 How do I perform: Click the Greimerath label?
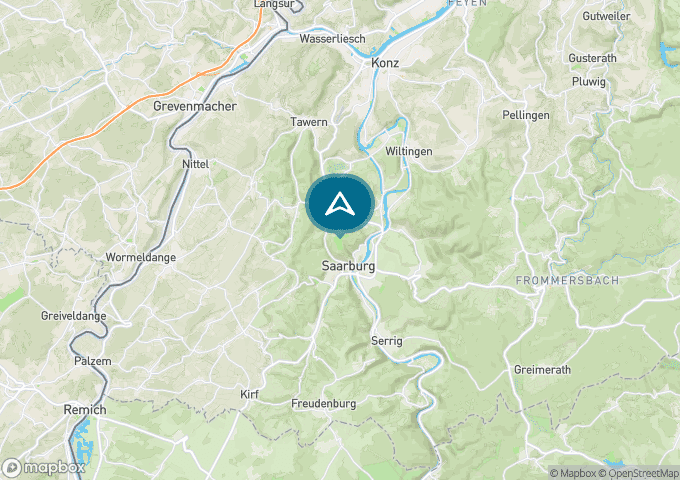pos(543,370)
